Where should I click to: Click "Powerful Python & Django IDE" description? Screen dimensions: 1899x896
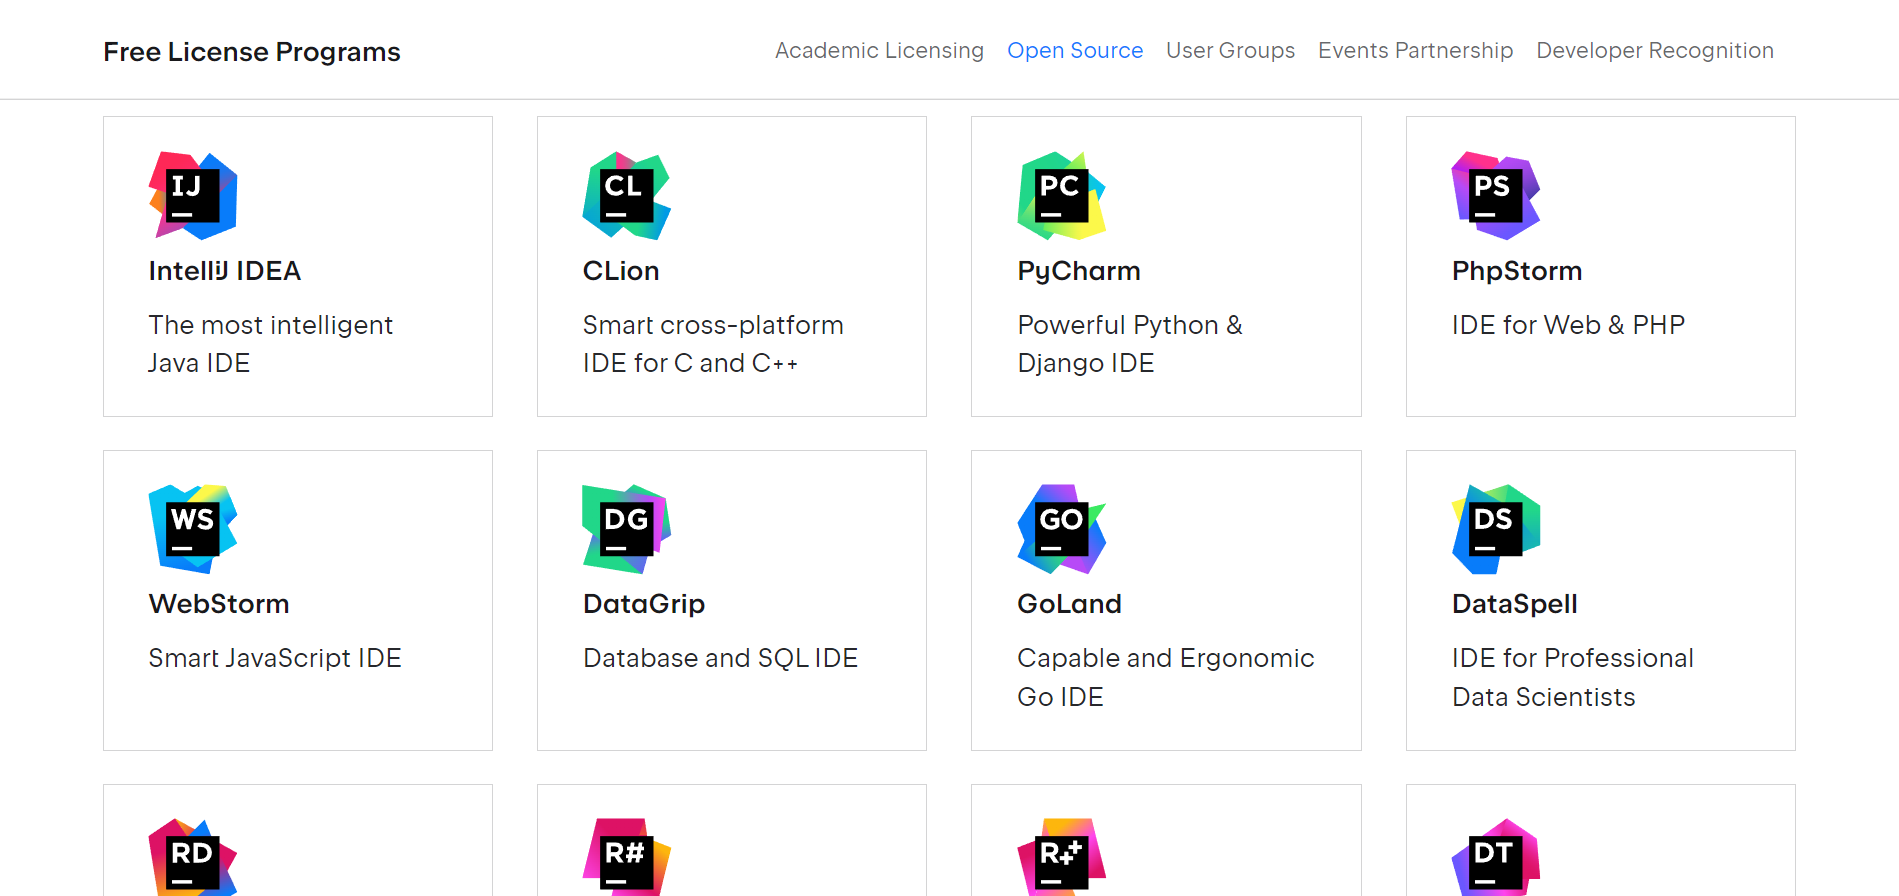[x=1130, y=344]
